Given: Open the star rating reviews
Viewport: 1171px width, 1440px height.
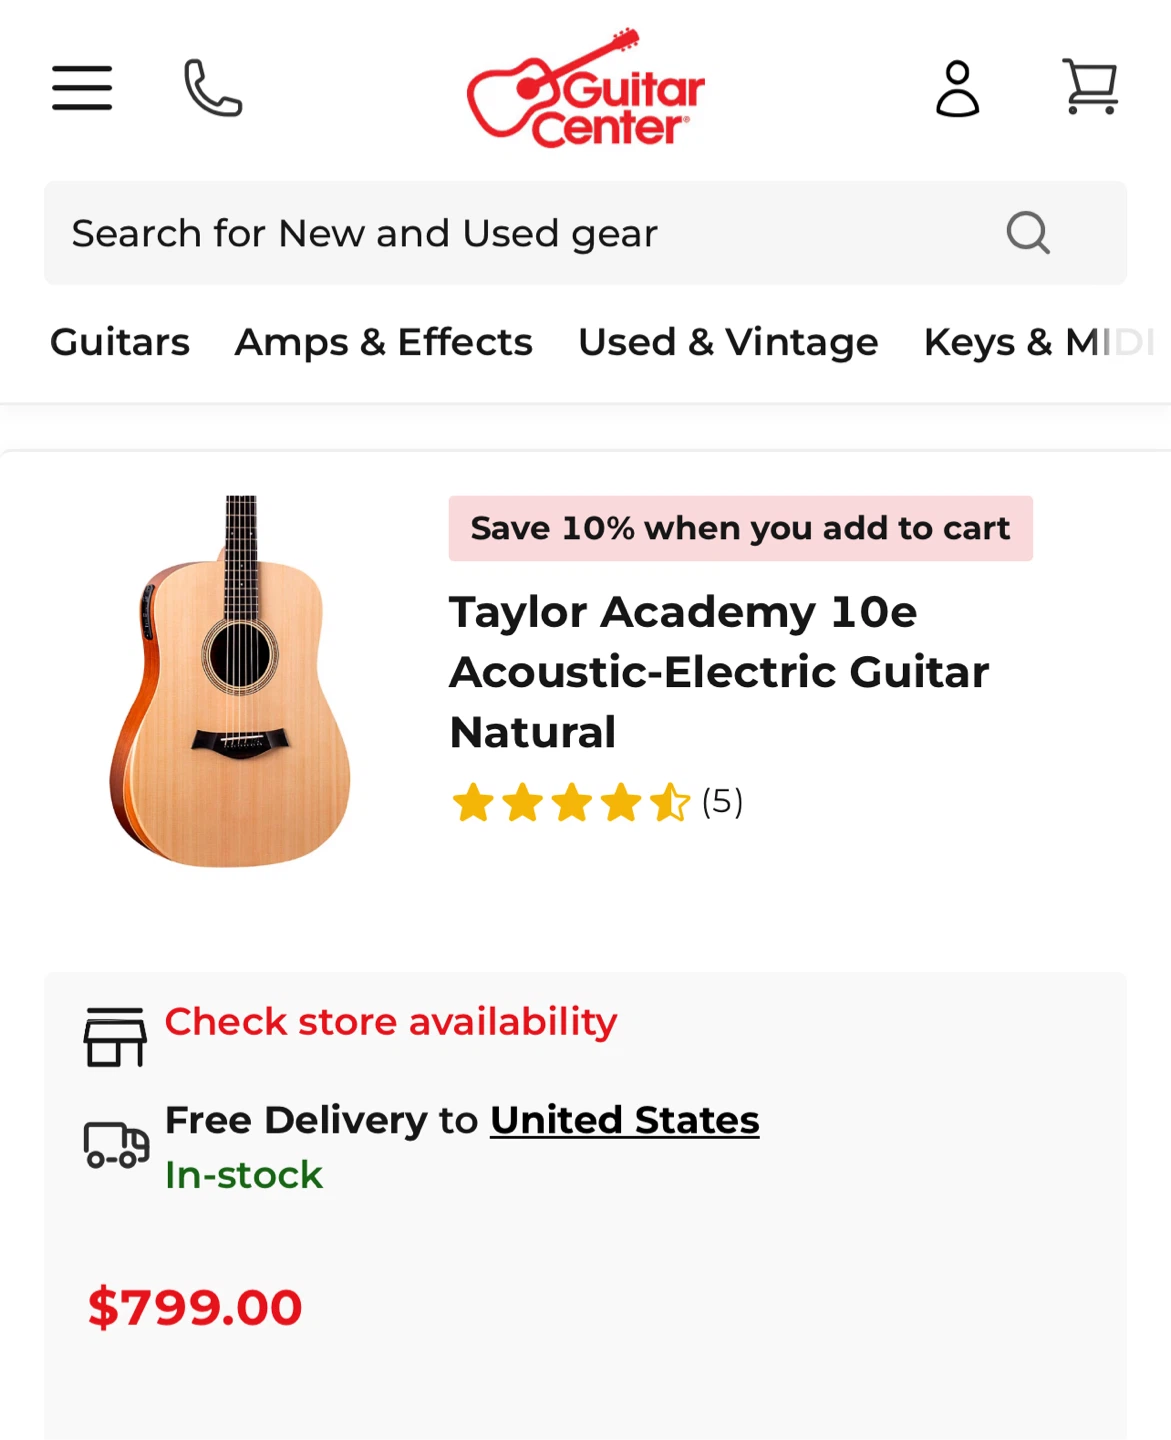Looking at the screenshot, I should 597,802.
